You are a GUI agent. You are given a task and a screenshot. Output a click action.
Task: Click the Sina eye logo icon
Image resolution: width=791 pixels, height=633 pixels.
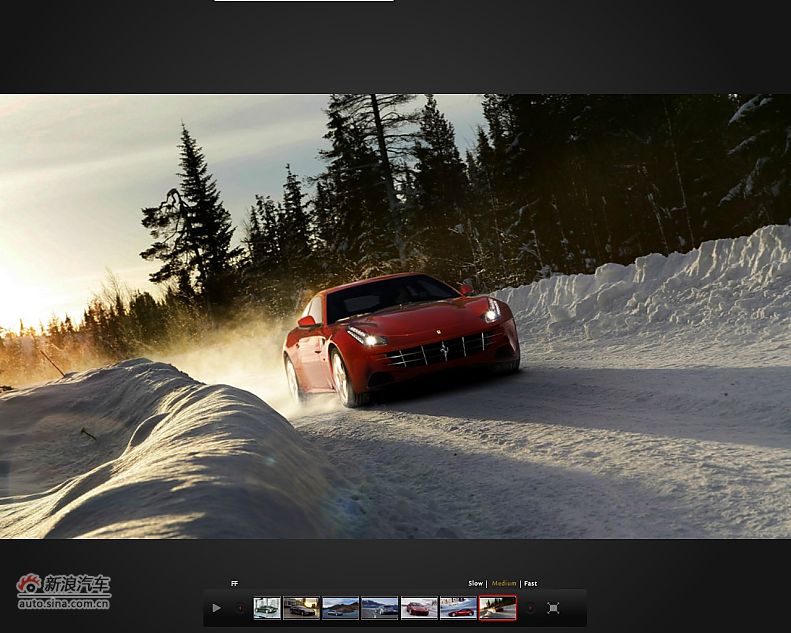29,585
